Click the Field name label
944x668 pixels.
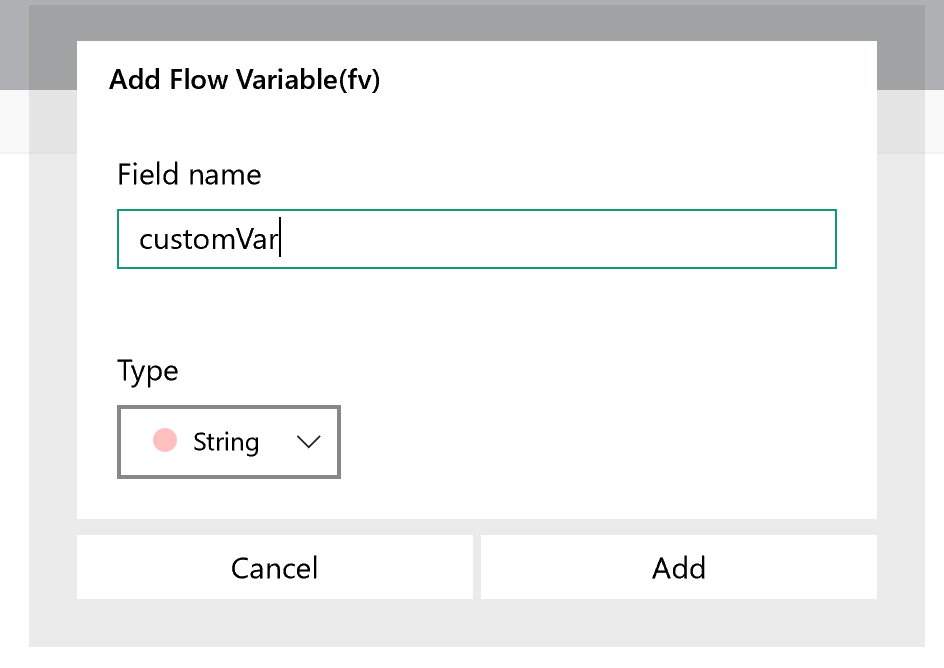click(x=189, y=175)
